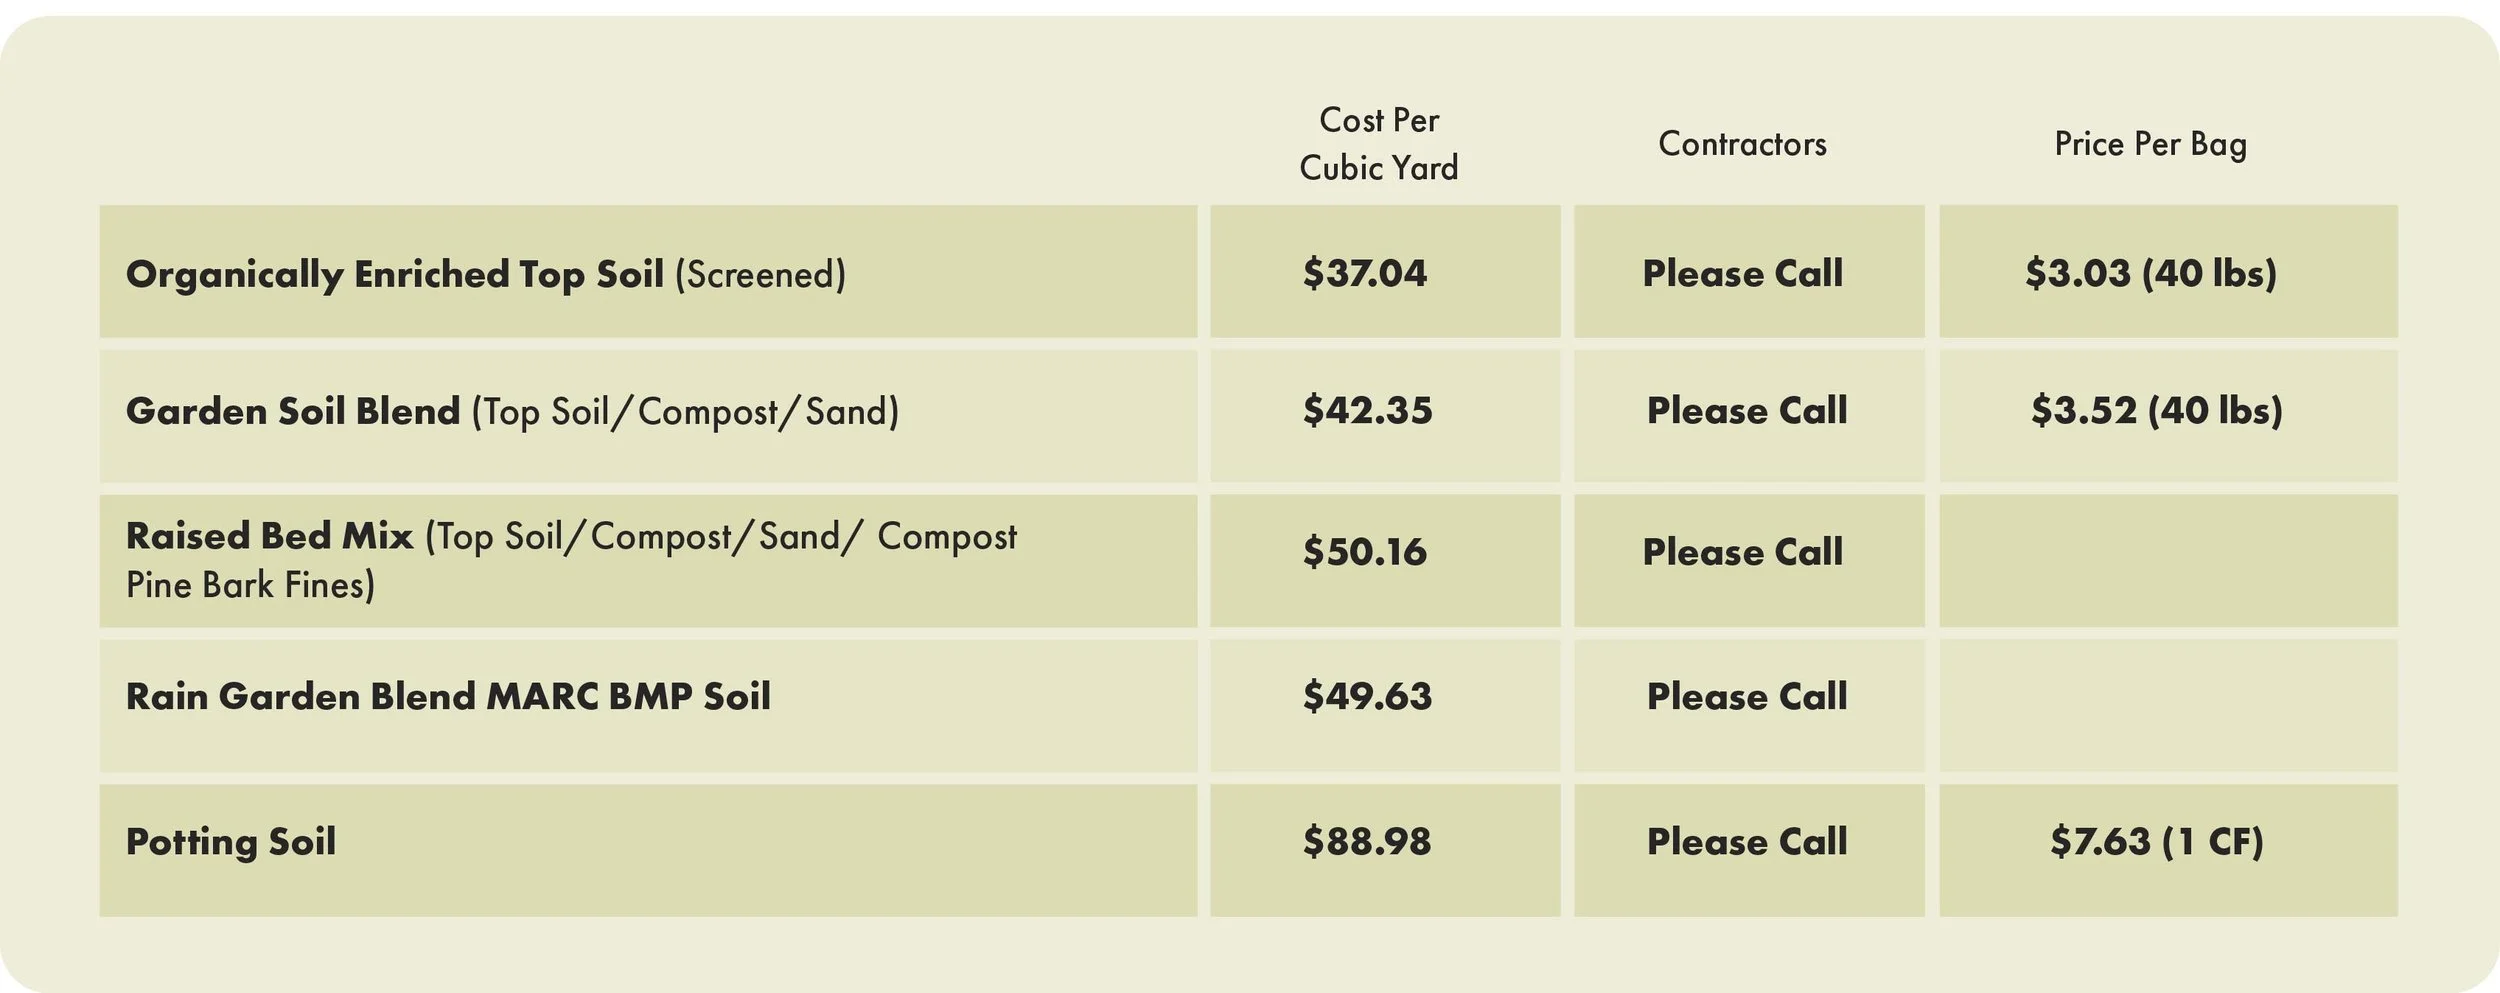The width and height of the screenshot is (2500, 993).
Task: Click Please Call in Garden Soil Blend row
Action: 1747,410
